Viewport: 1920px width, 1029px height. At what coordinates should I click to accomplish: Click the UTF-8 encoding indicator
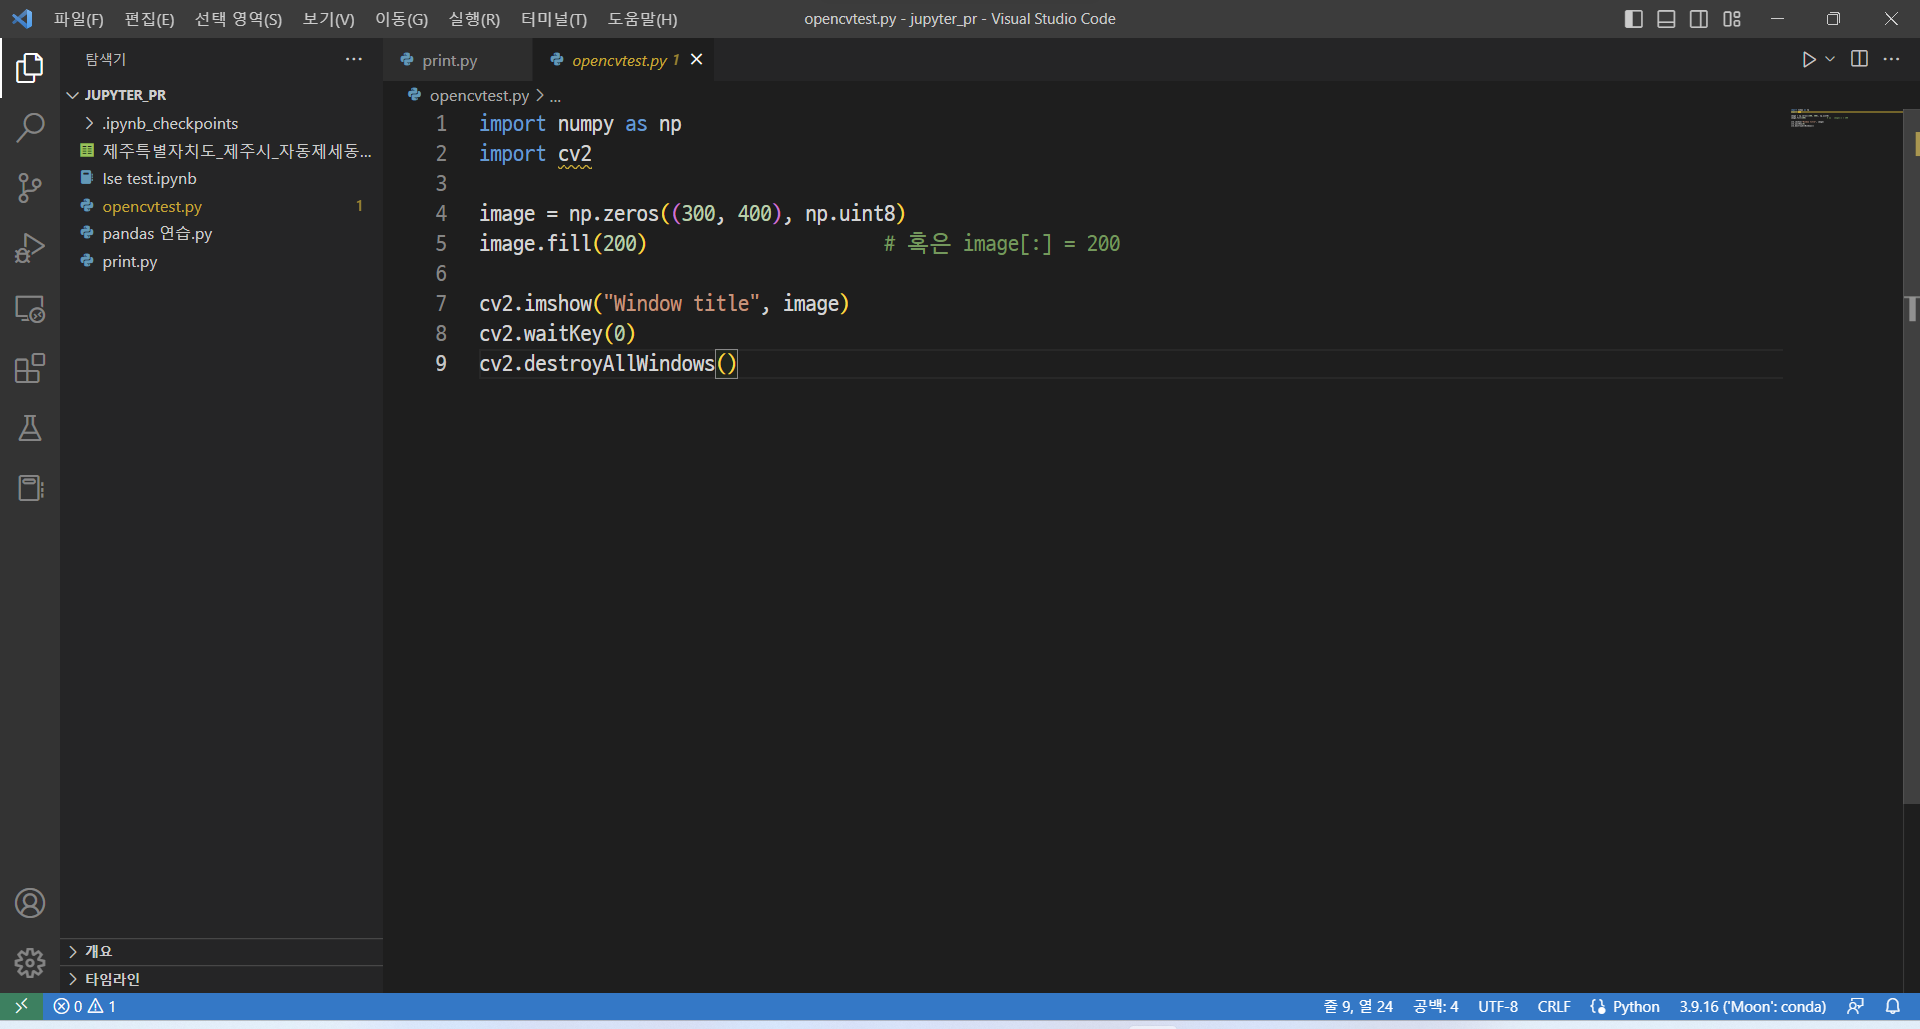(1497, 1006)
